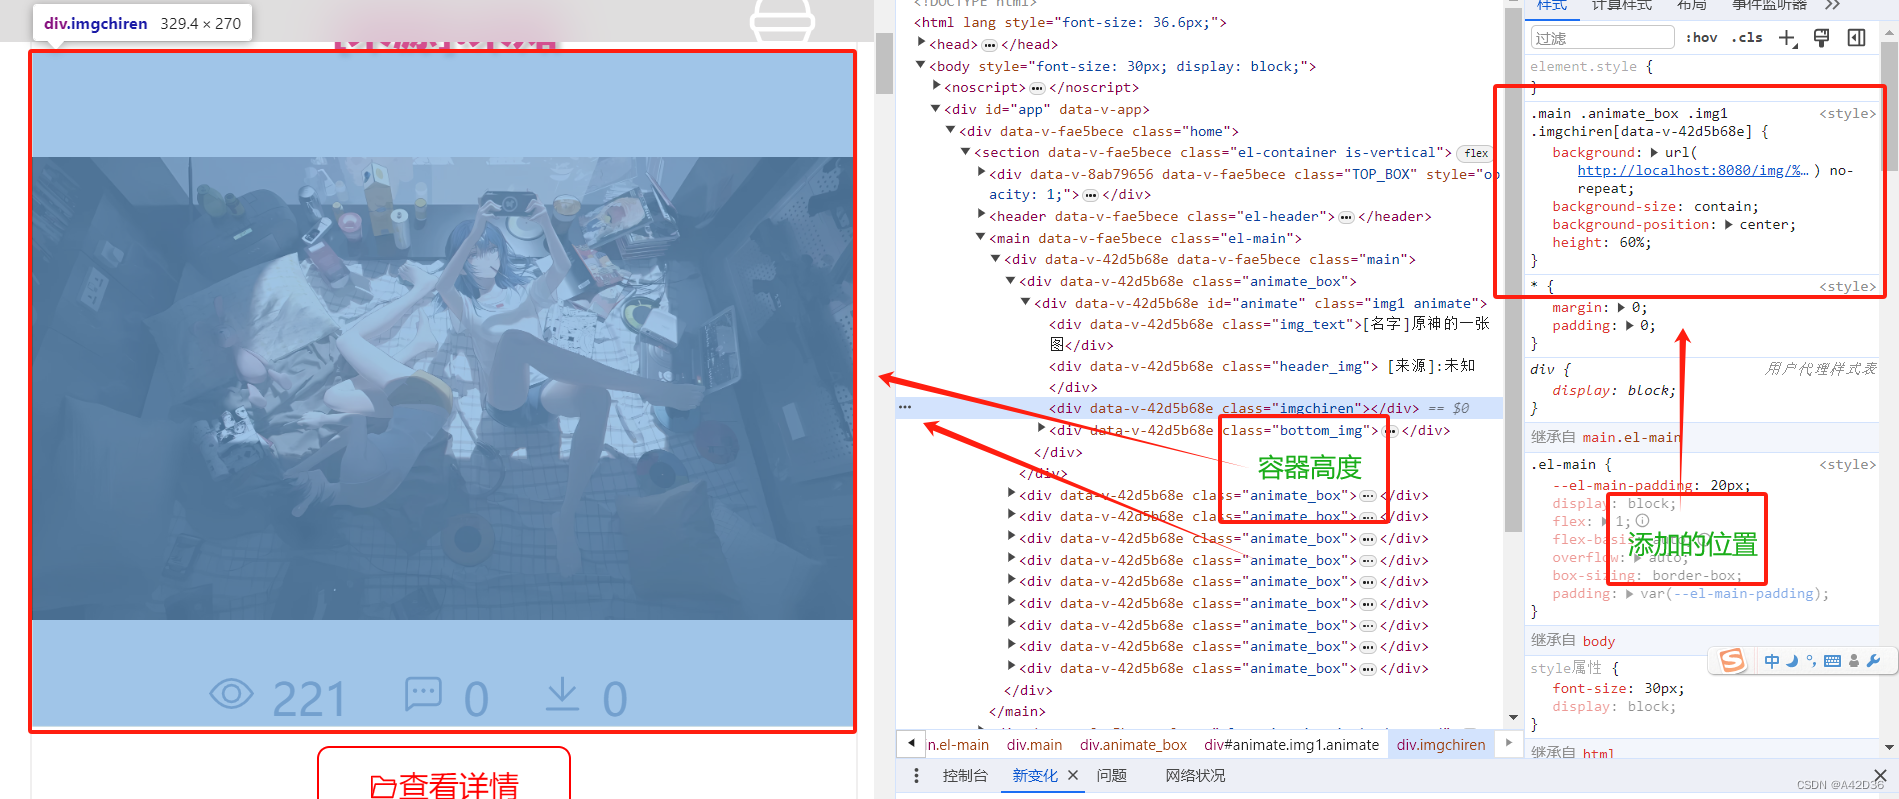Open the drawer three-dot menu

[x=916, y=776]
